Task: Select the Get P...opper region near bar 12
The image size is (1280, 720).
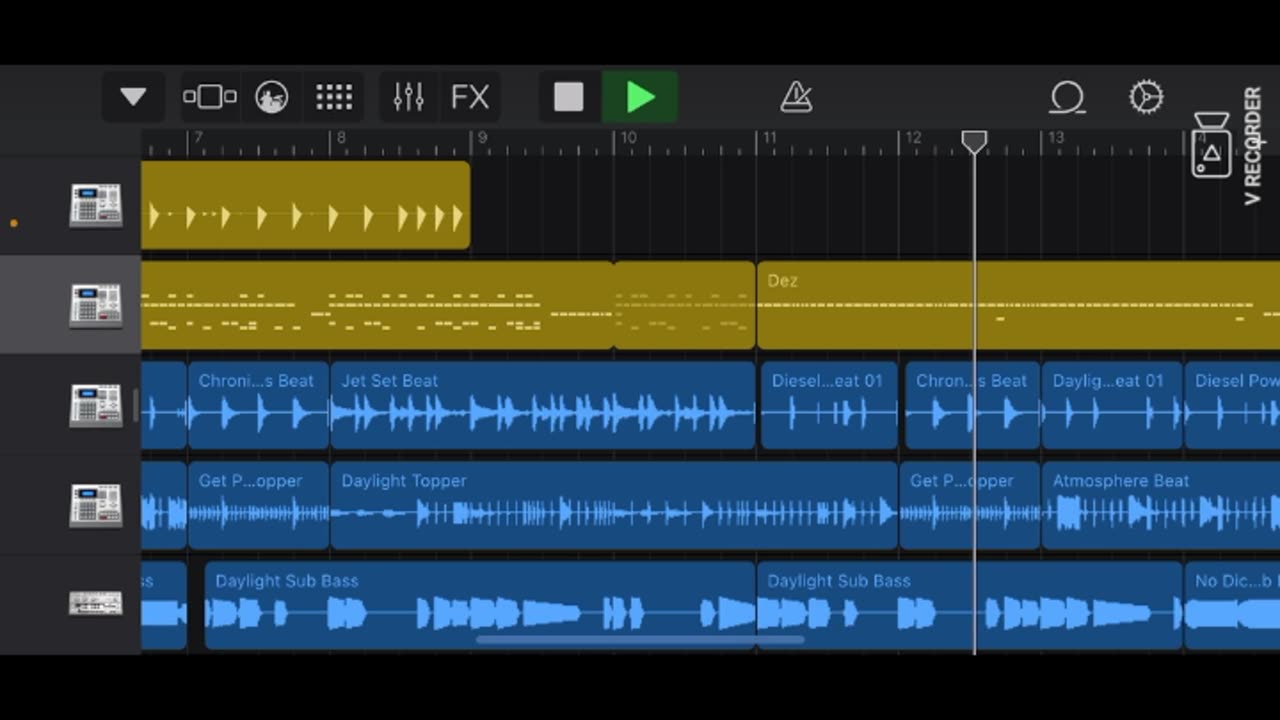Action: pyautogui.click(x=970, y=505)
